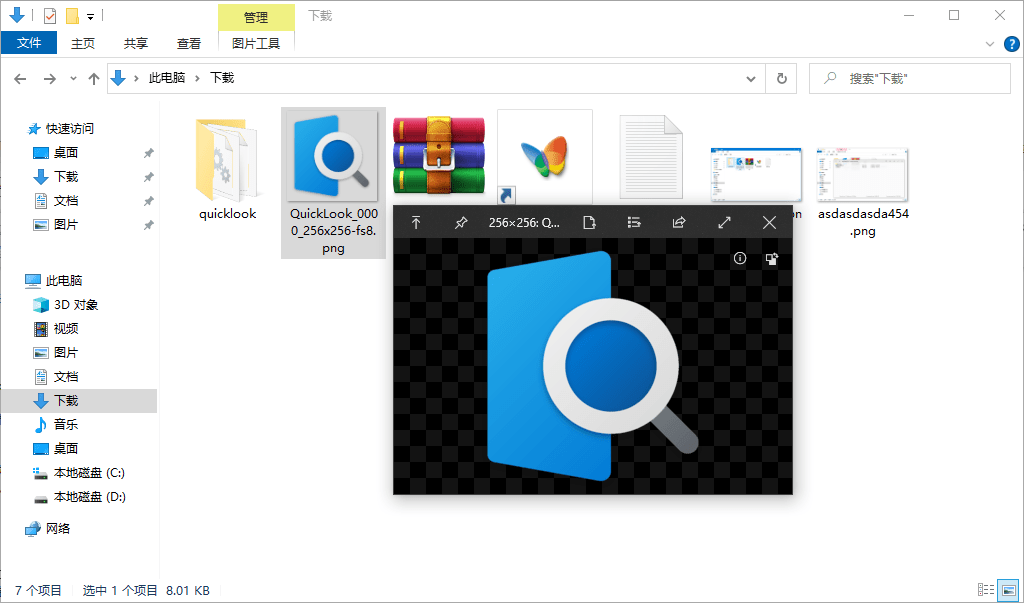
Task: Switch to the 查看 ribbon tab
Action: (x=189, y=43)
